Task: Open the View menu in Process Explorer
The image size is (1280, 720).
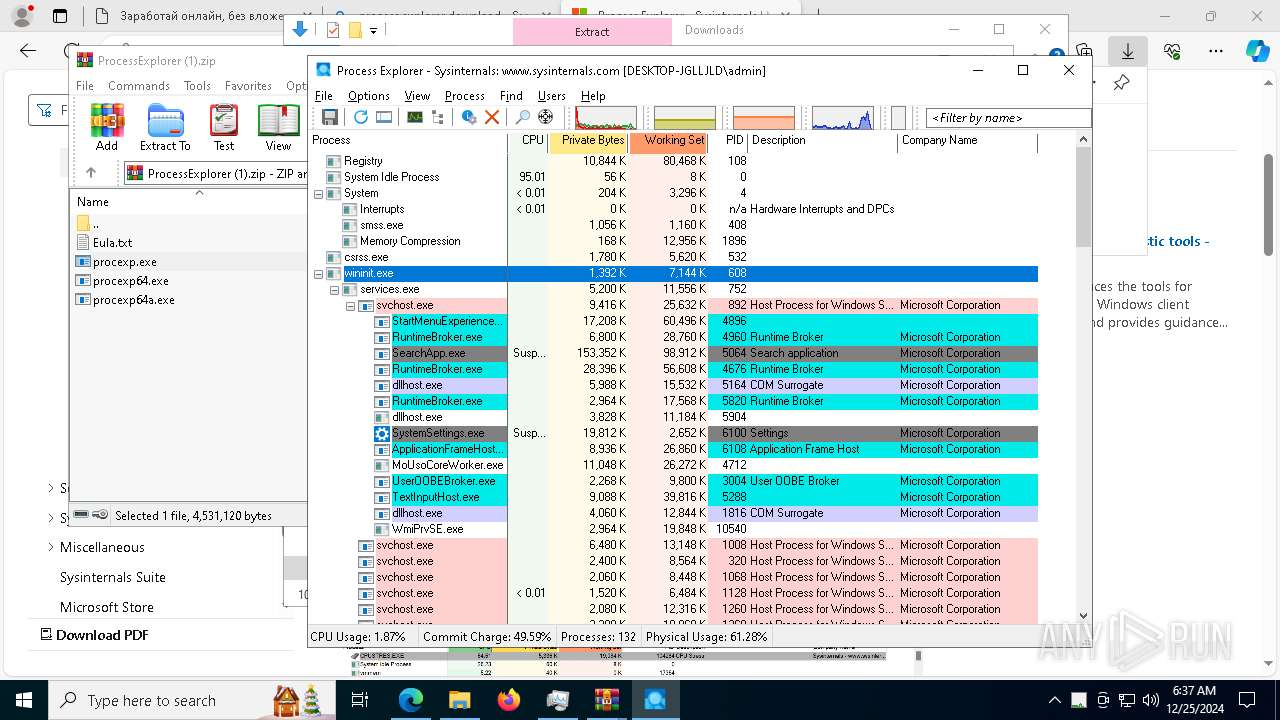Action: pos(417,96)
